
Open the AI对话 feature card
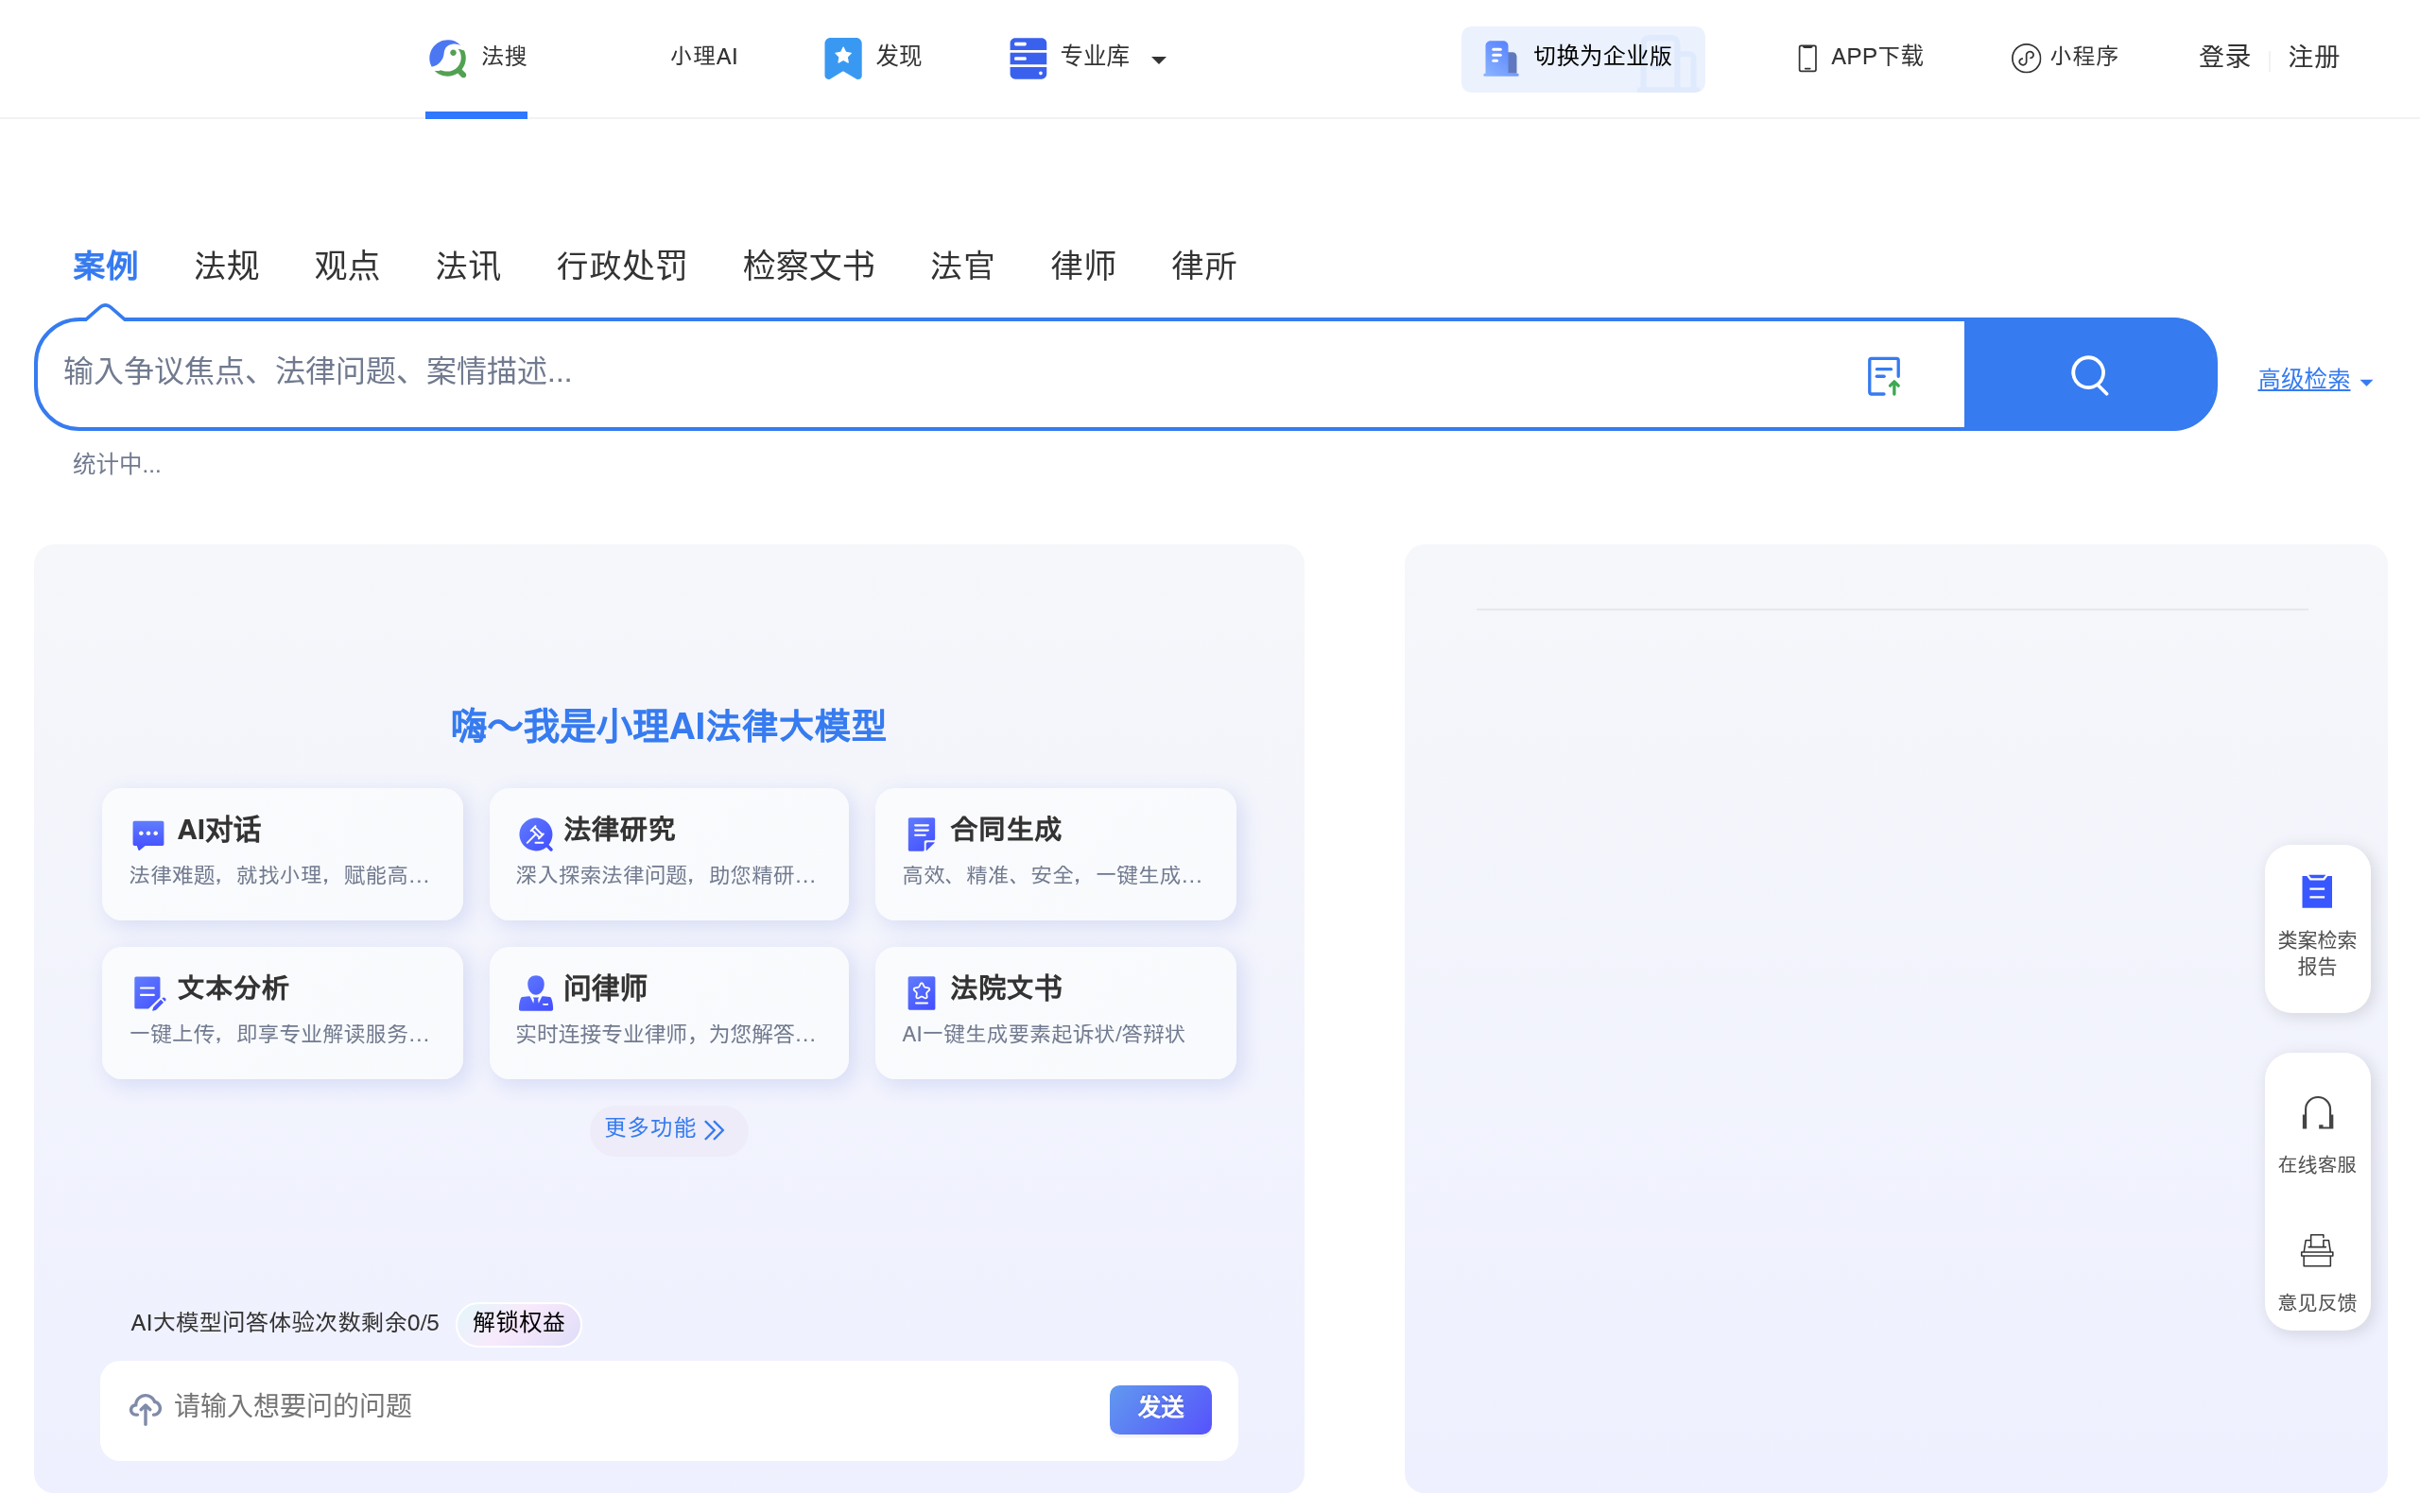coord(282,854)
